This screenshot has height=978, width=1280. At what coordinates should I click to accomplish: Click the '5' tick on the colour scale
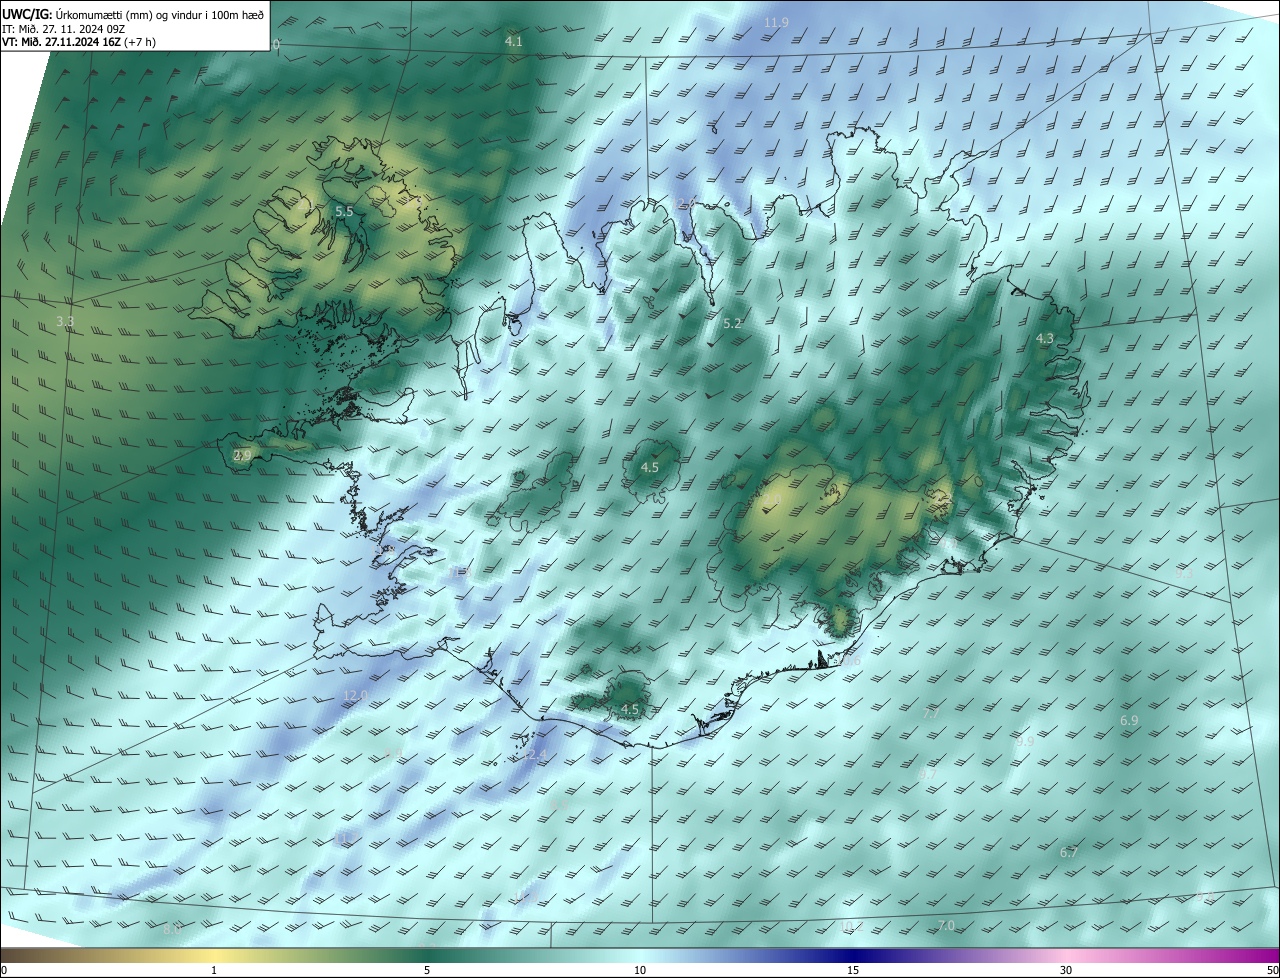[427, 971]
